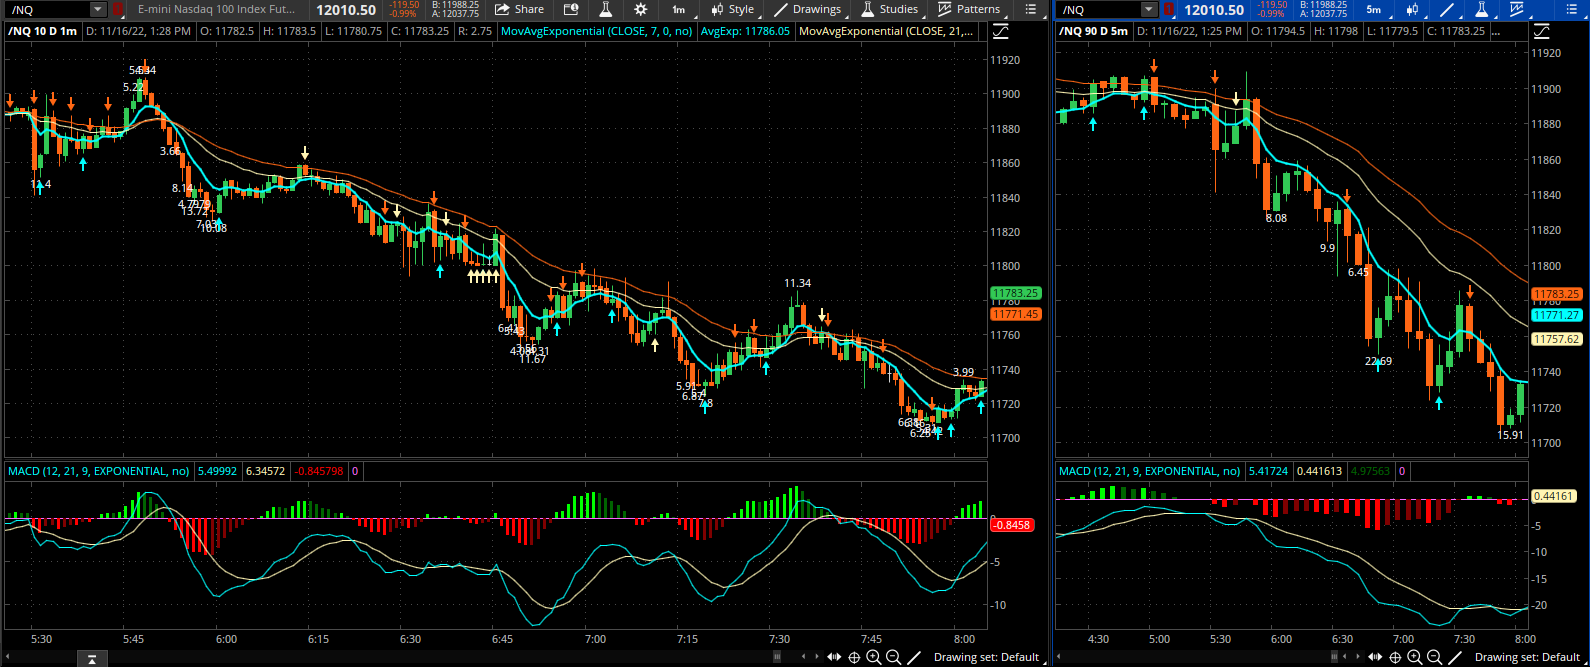Click the collapse arrow at bottom left

tap(91, 658)
